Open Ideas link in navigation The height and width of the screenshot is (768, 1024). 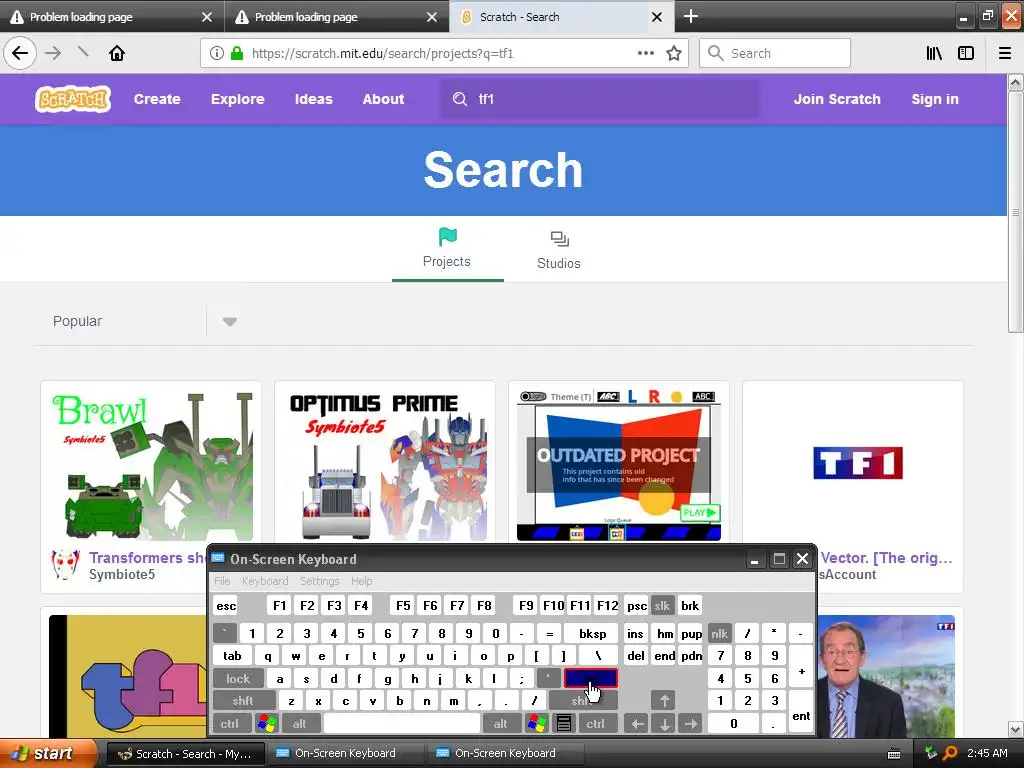click(313, 99)
